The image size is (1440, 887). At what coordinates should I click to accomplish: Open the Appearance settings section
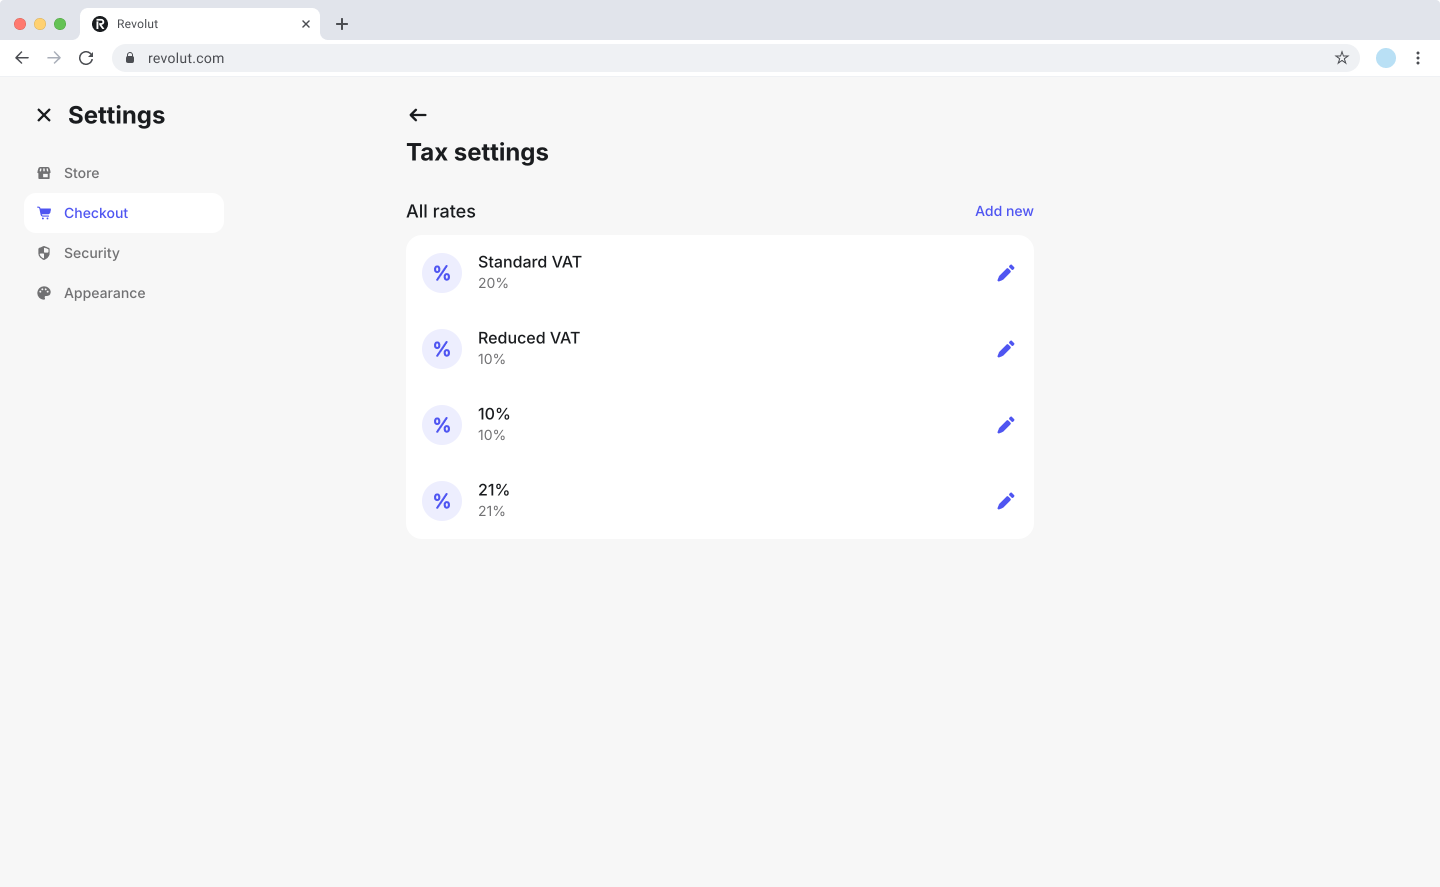(104, 293)
